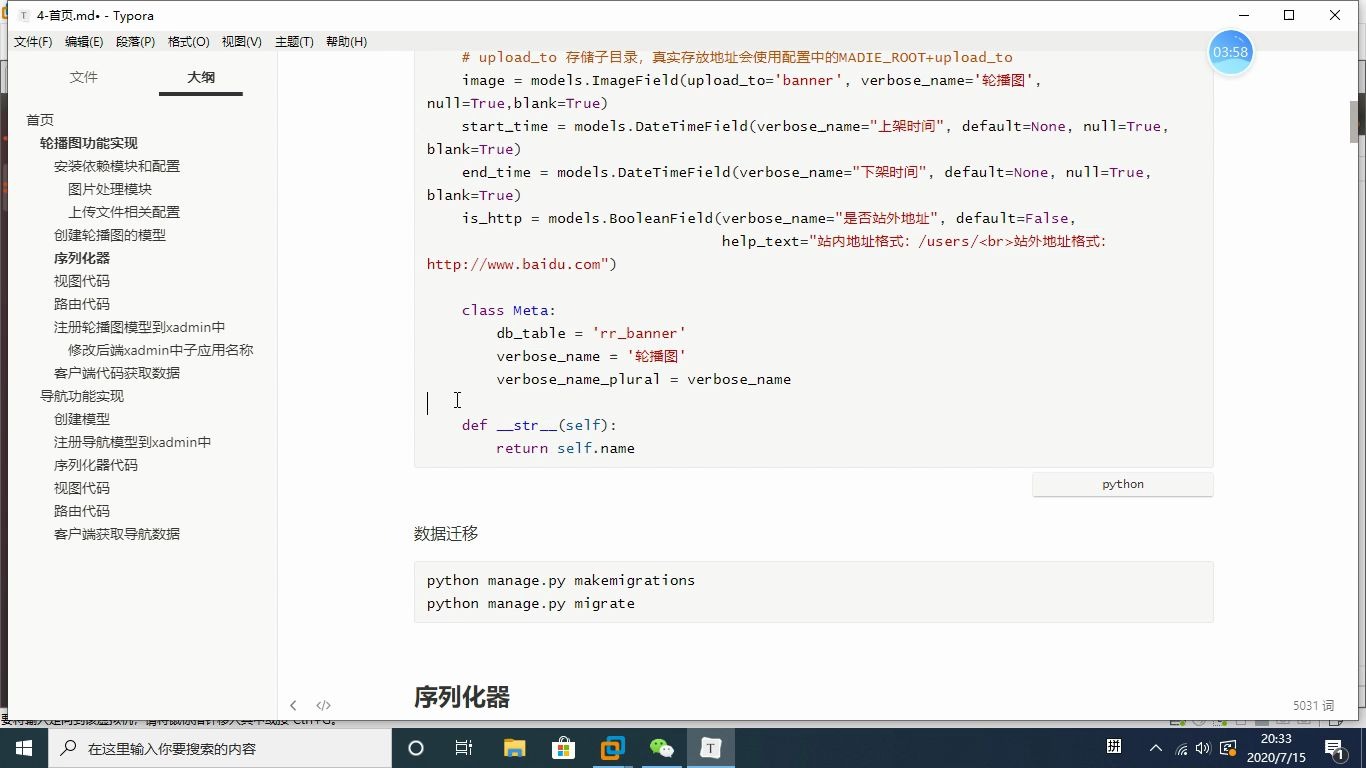1366x768 pixels.
Task: Open network status tray icon
Action: tap(1181, 748)
